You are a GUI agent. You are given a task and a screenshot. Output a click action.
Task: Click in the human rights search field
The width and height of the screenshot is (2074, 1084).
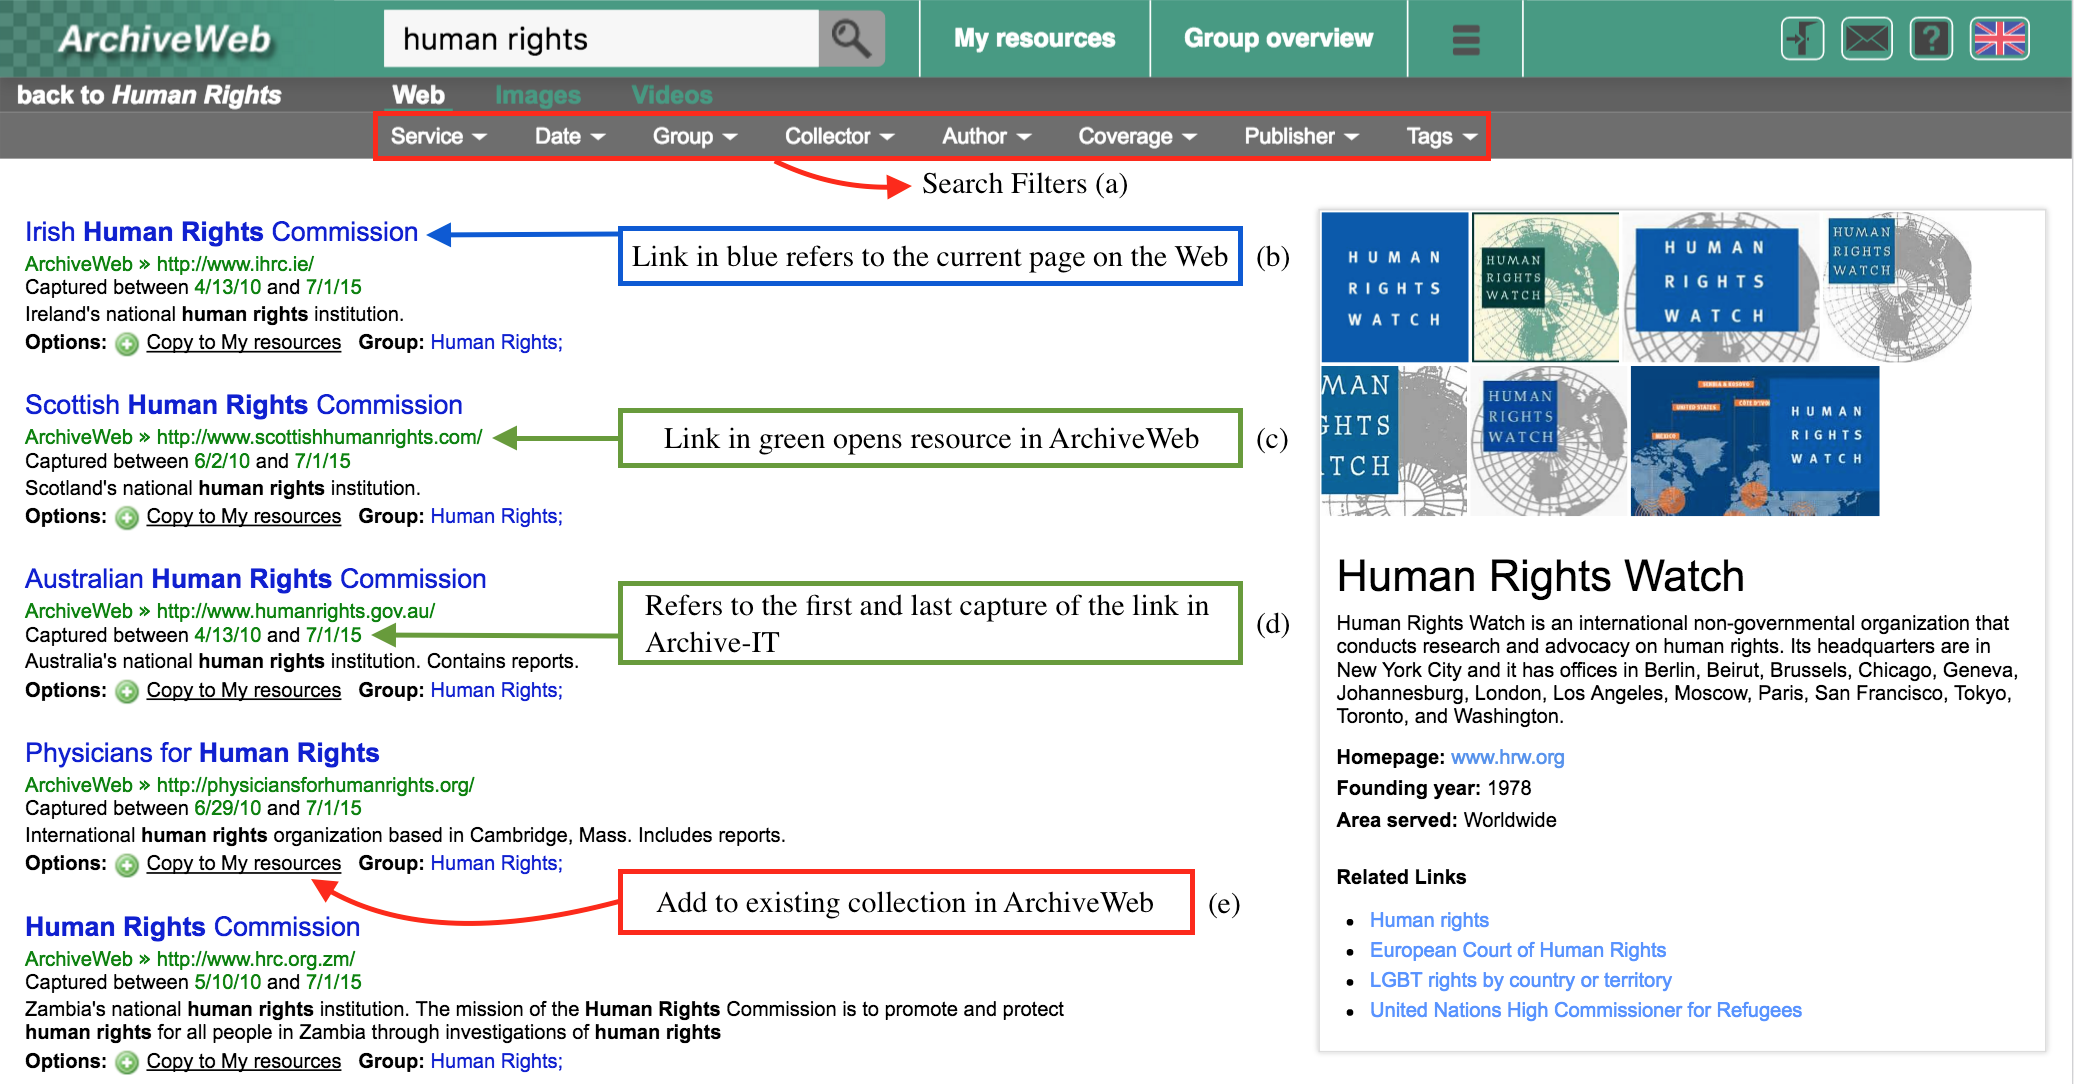[x=600, y=39]
